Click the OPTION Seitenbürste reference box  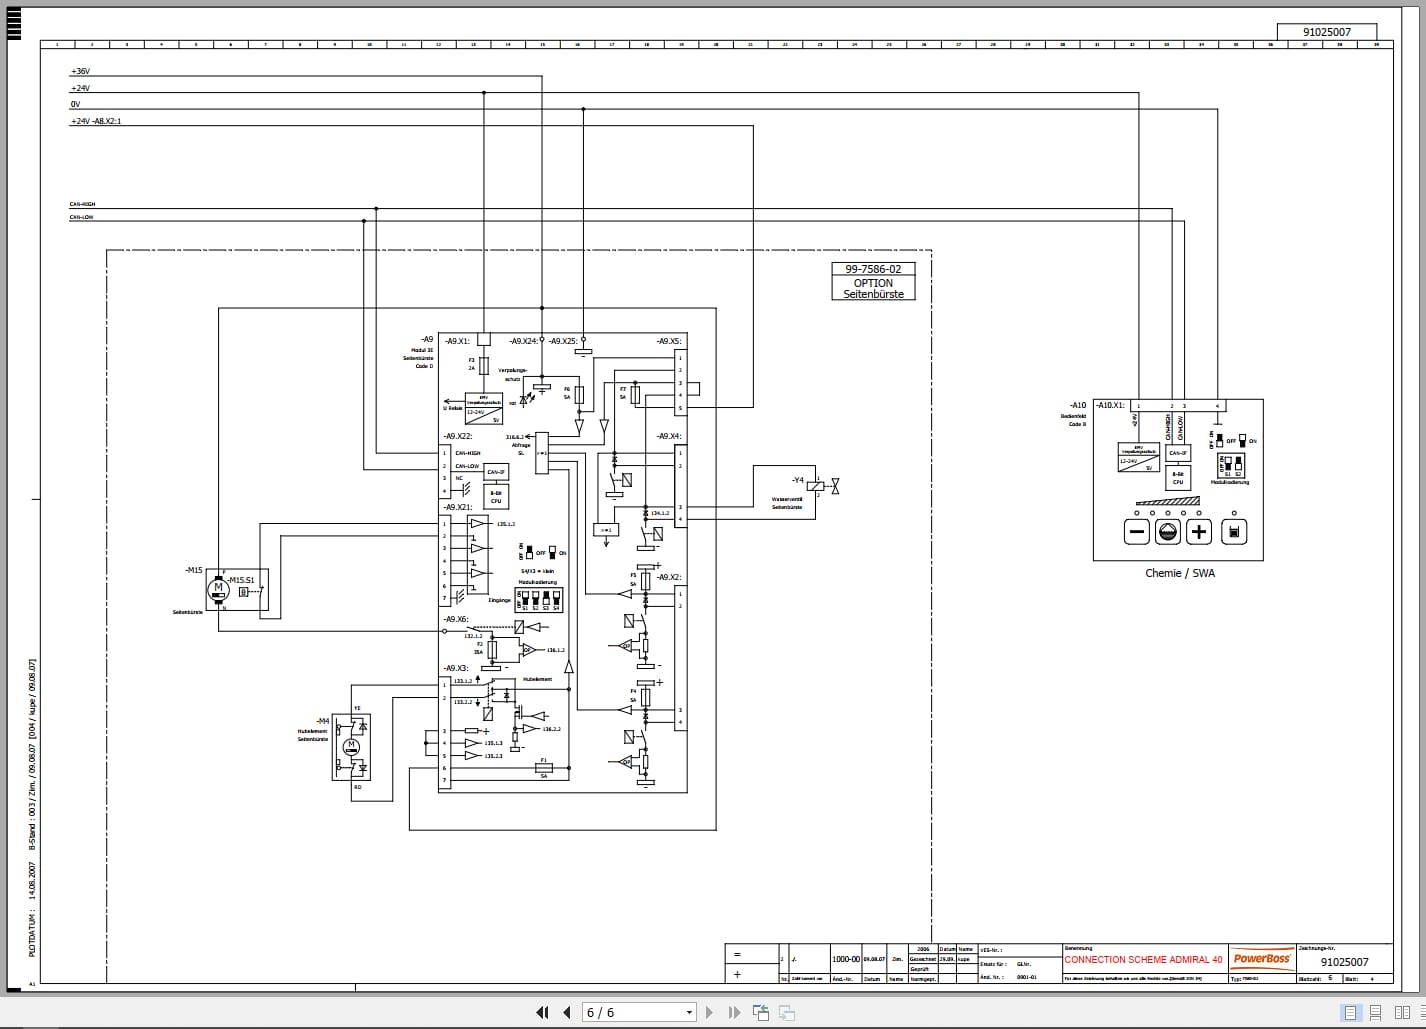tap(872, 288)
